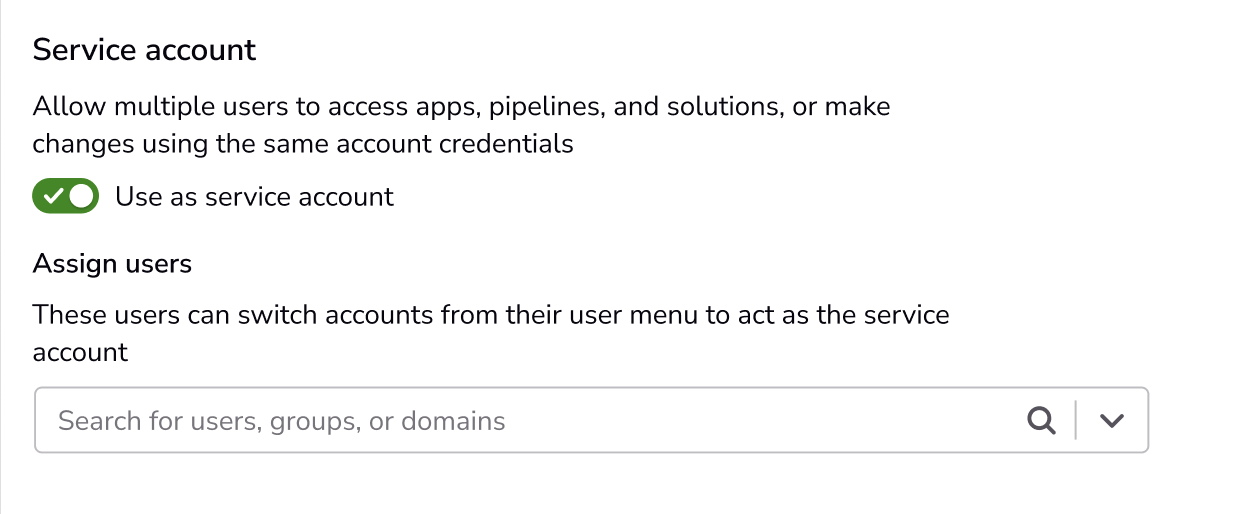Expand the user search dropdown chevron
This screenshot has height=514, width=1248.
click(x=1112, y=421)
